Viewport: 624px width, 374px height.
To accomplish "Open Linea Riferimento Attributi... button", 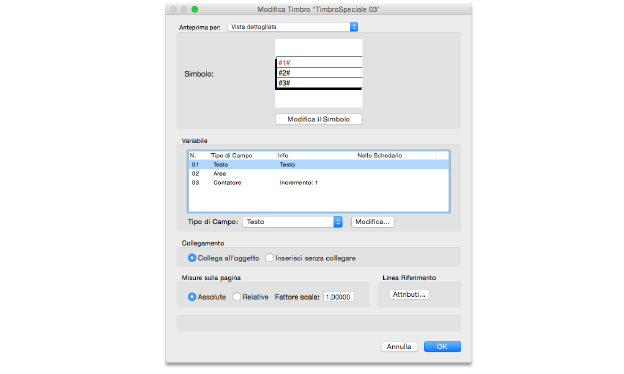I will pos(409,294).
